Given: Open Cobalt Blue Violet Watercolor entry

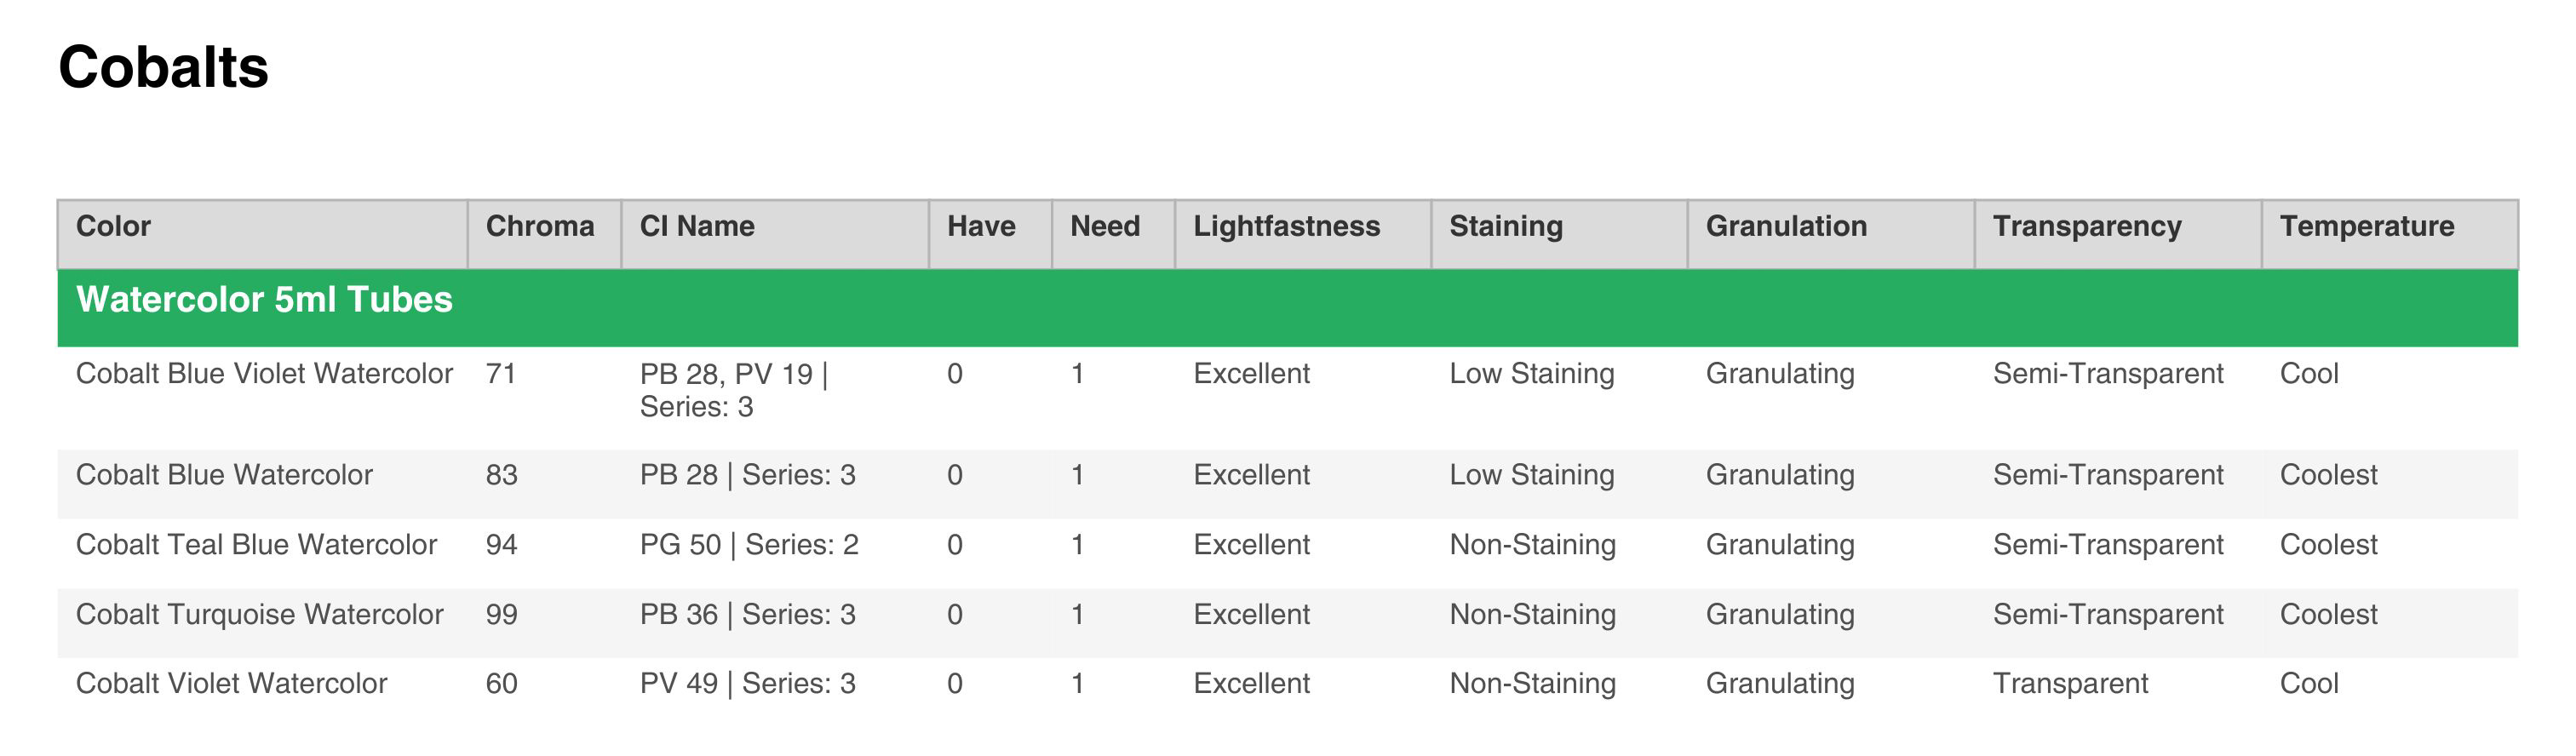Looking at the screenshot, I should pos(265,374).
